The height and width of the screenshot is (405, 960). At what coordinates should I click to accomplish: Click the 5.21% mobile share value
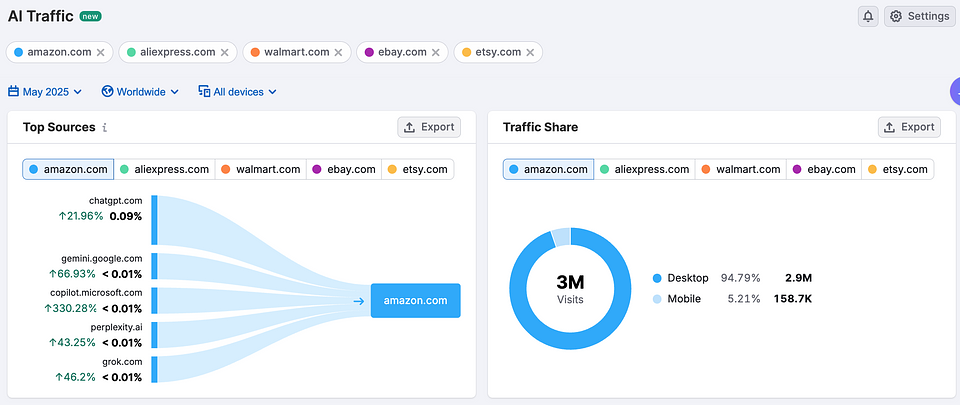[743, 299]
